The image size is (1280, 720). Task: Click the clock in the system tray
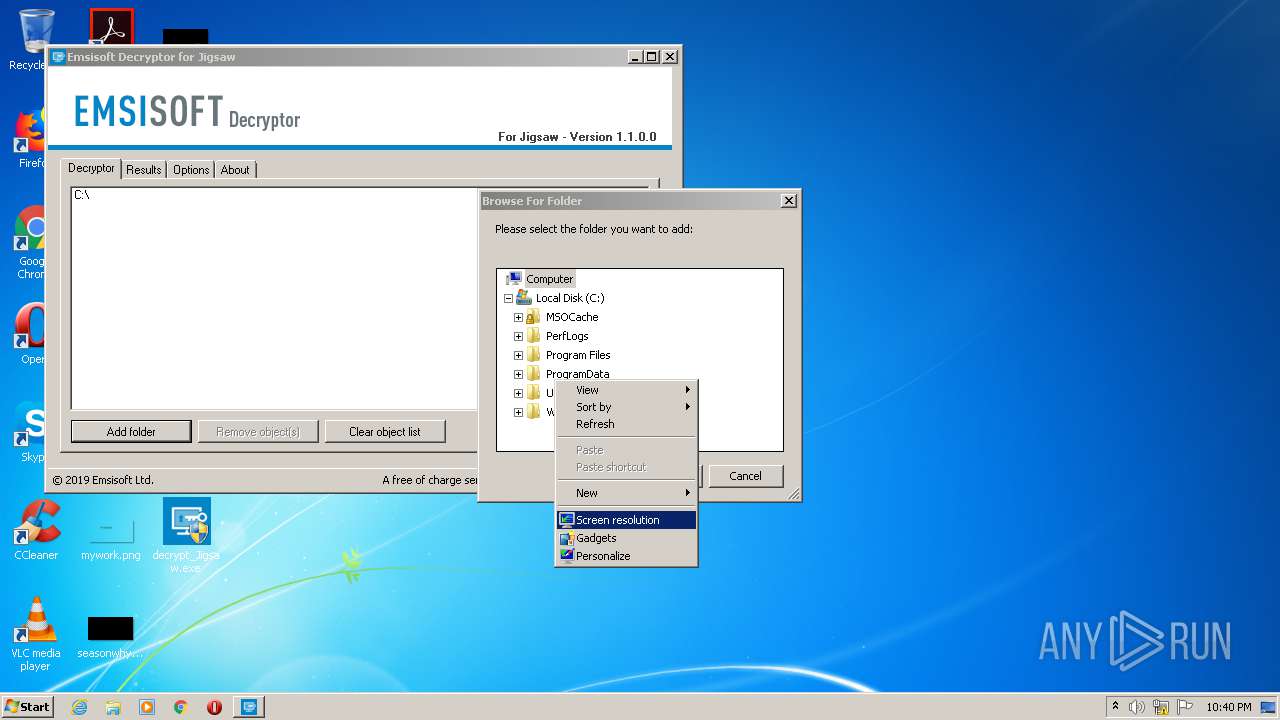tap(1228, 707)
